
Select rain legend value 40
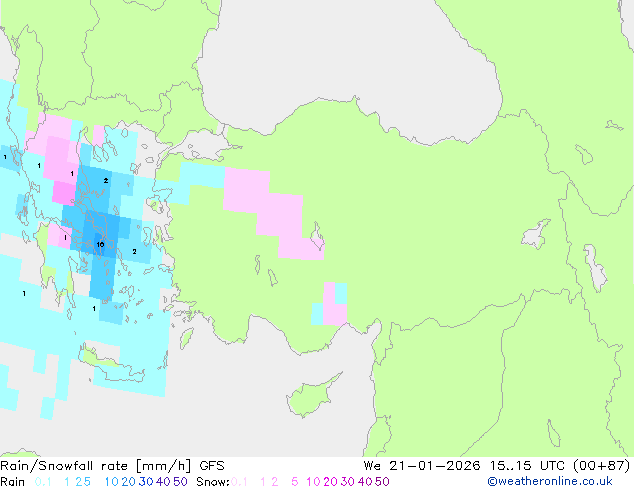click(x=163, y=482)
